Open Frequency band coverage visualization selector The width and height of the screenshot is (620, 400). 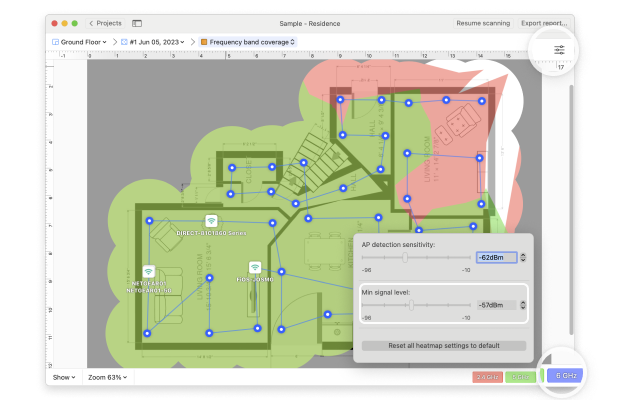(248, 42)
